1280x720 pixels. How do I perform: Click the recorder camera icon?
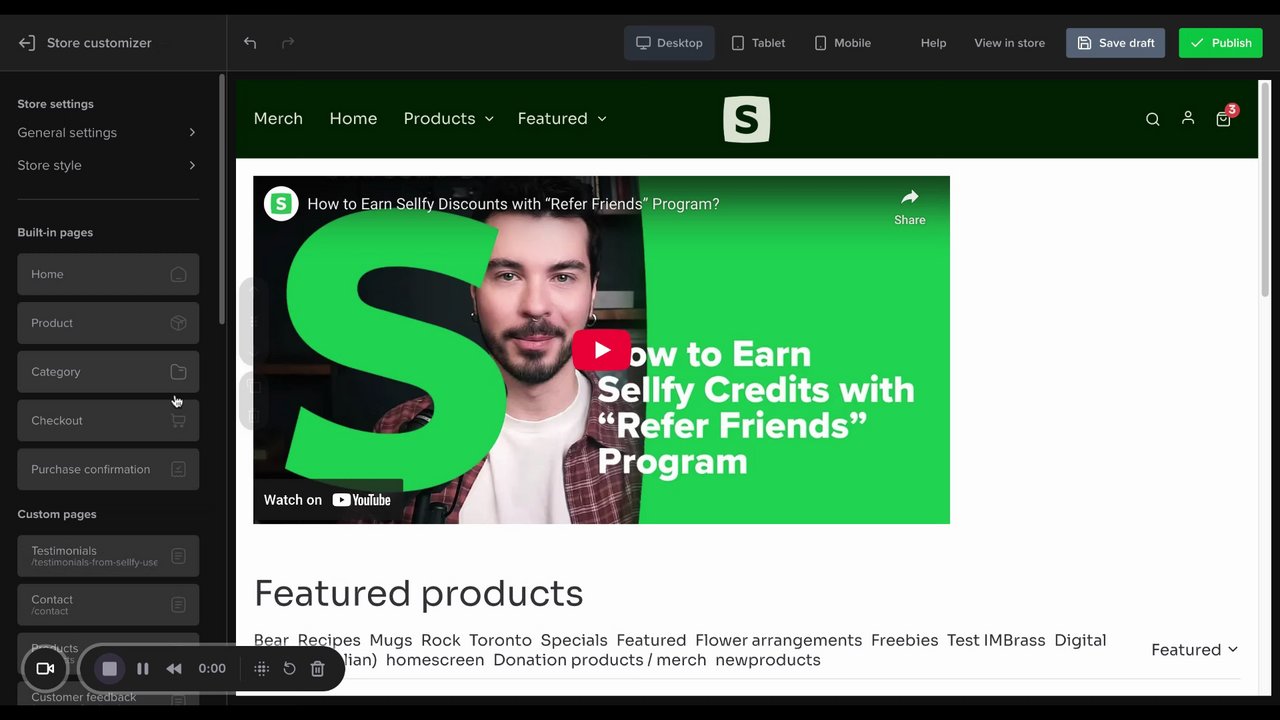click(x=45, y=669)
